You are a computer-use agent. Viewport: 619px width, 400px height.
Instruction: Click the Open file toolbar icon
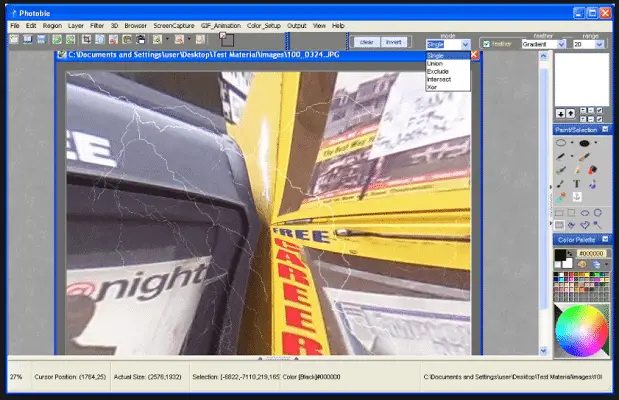point(27,39)
